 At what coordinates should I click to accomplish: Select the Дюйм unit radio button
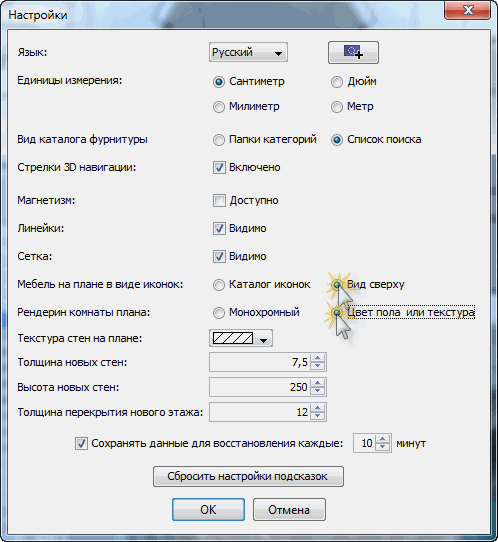coord(337,82)
